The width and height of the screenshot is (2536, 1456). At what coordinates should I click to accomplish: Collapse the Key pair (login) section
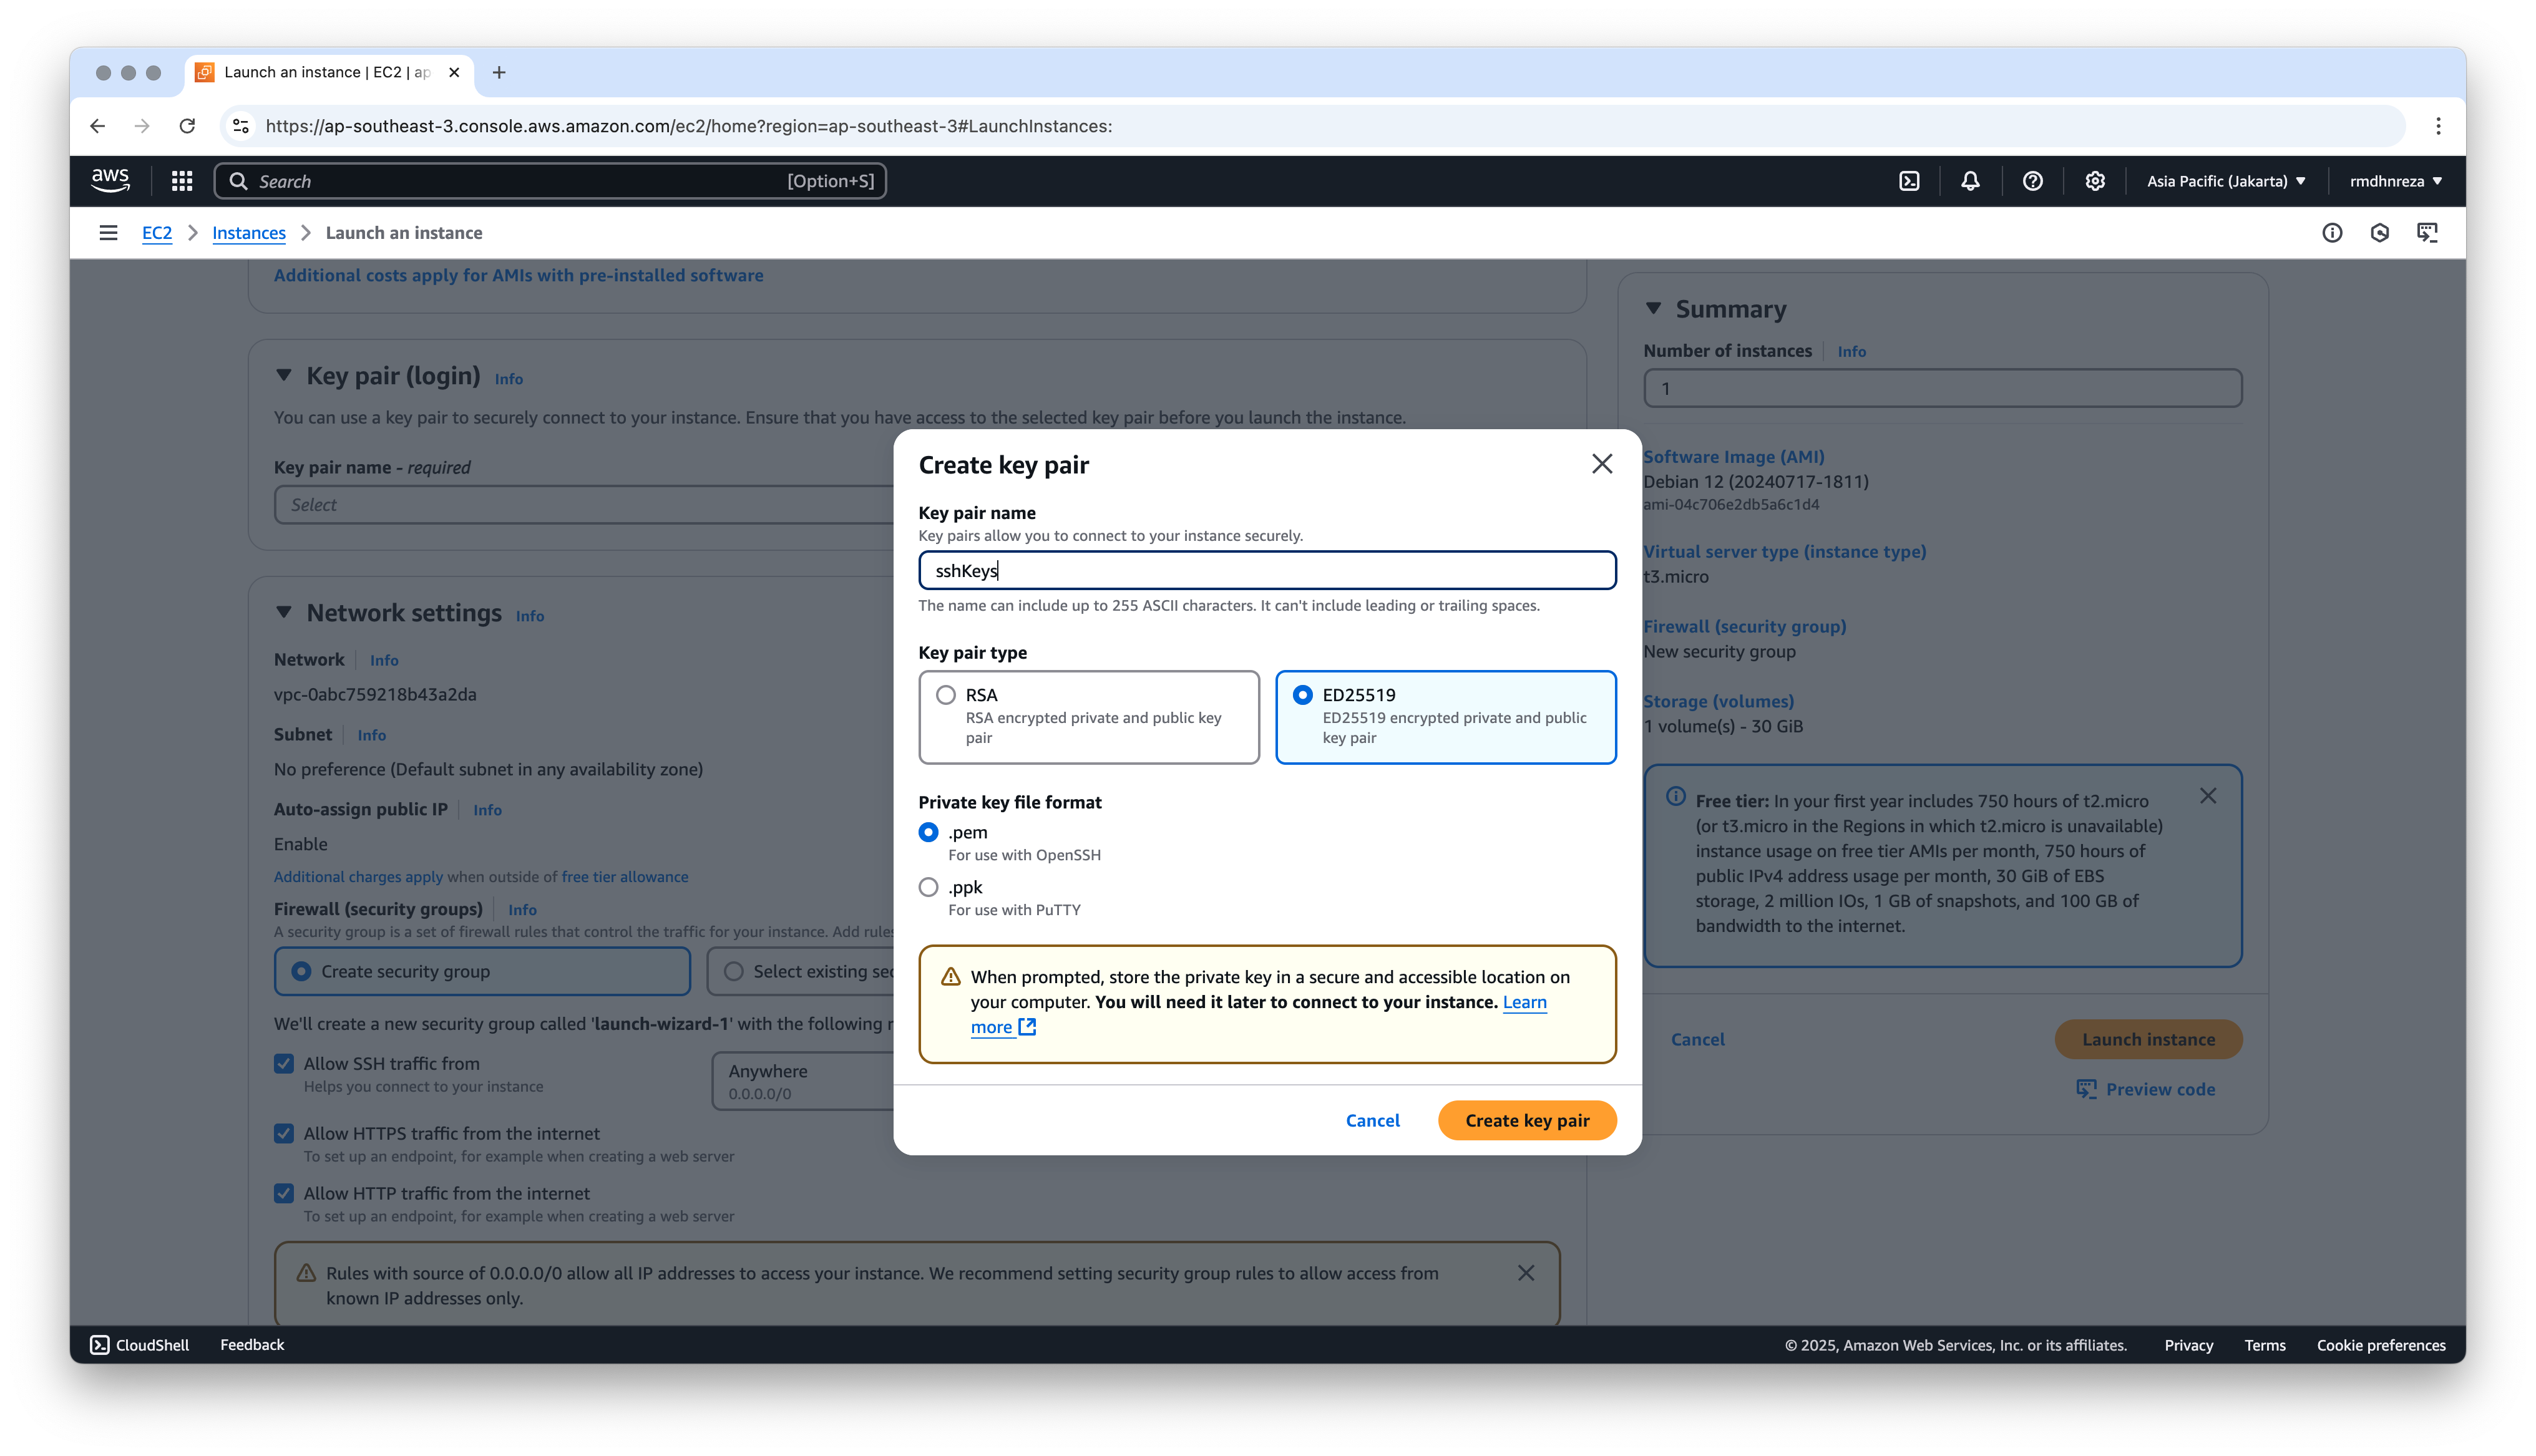click(x=284, y=376)
